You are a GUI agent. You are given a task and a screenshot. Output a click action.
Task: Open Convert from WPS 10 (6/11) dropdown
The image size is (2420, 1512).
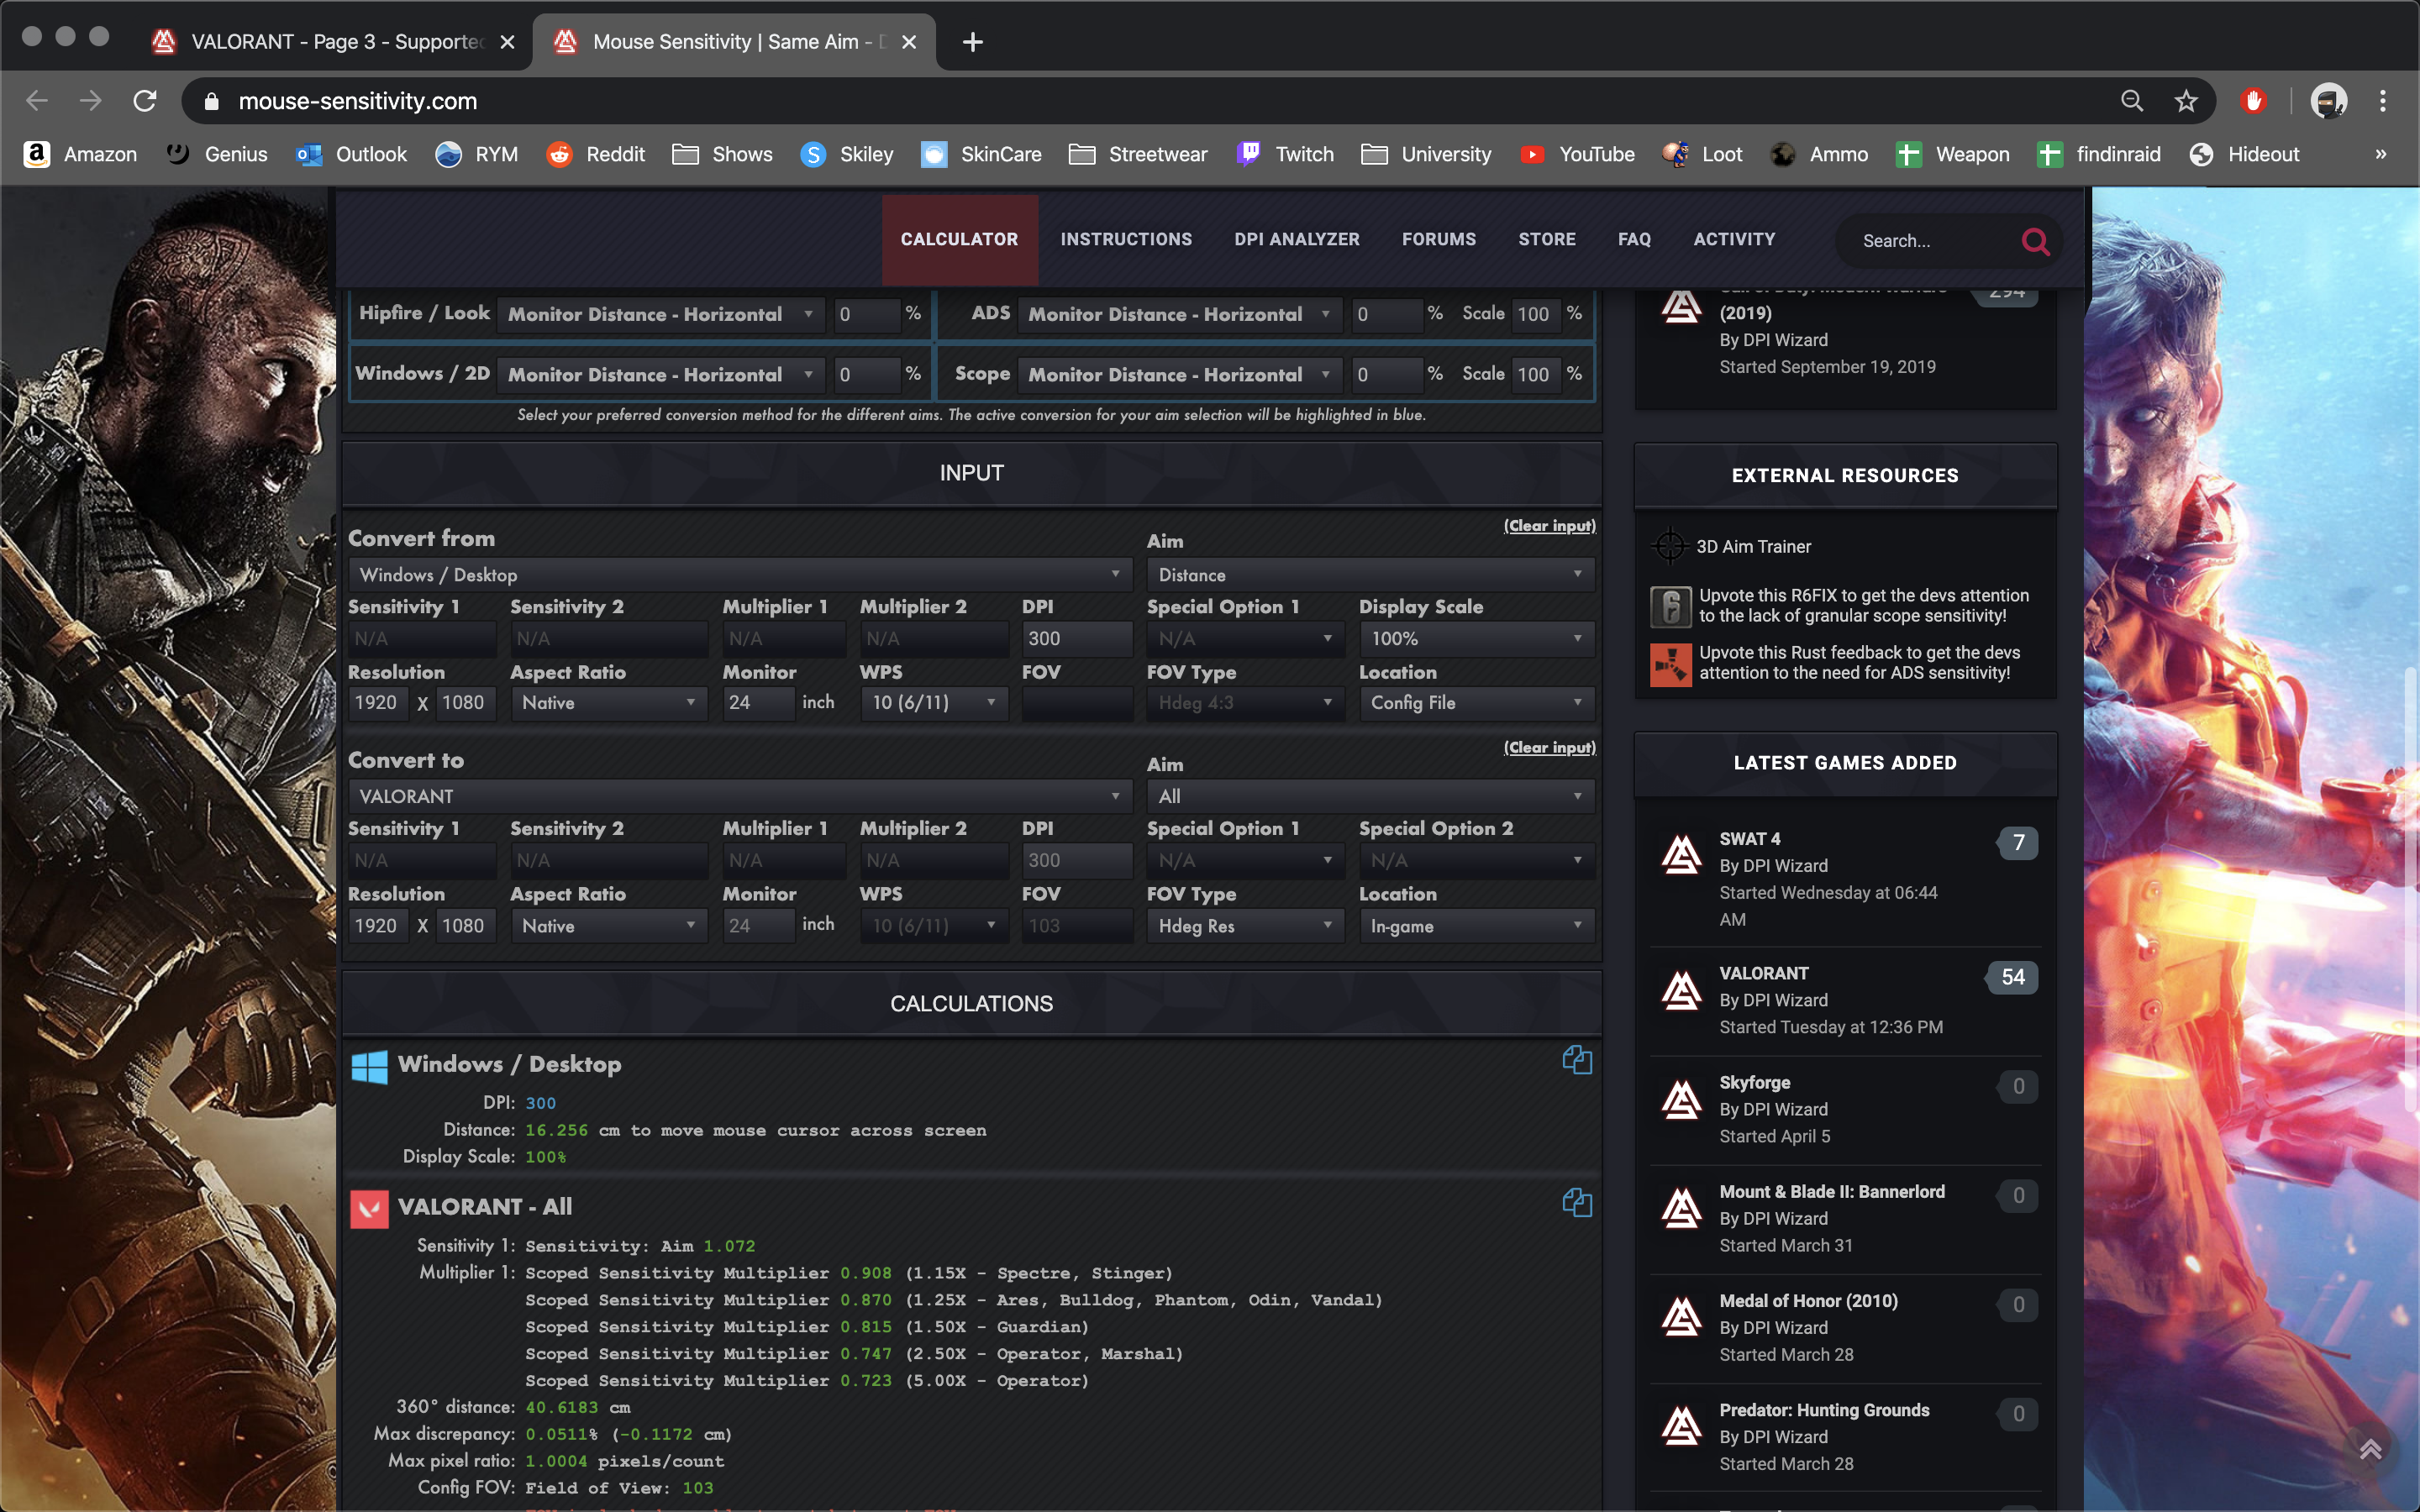coord(934,703)
